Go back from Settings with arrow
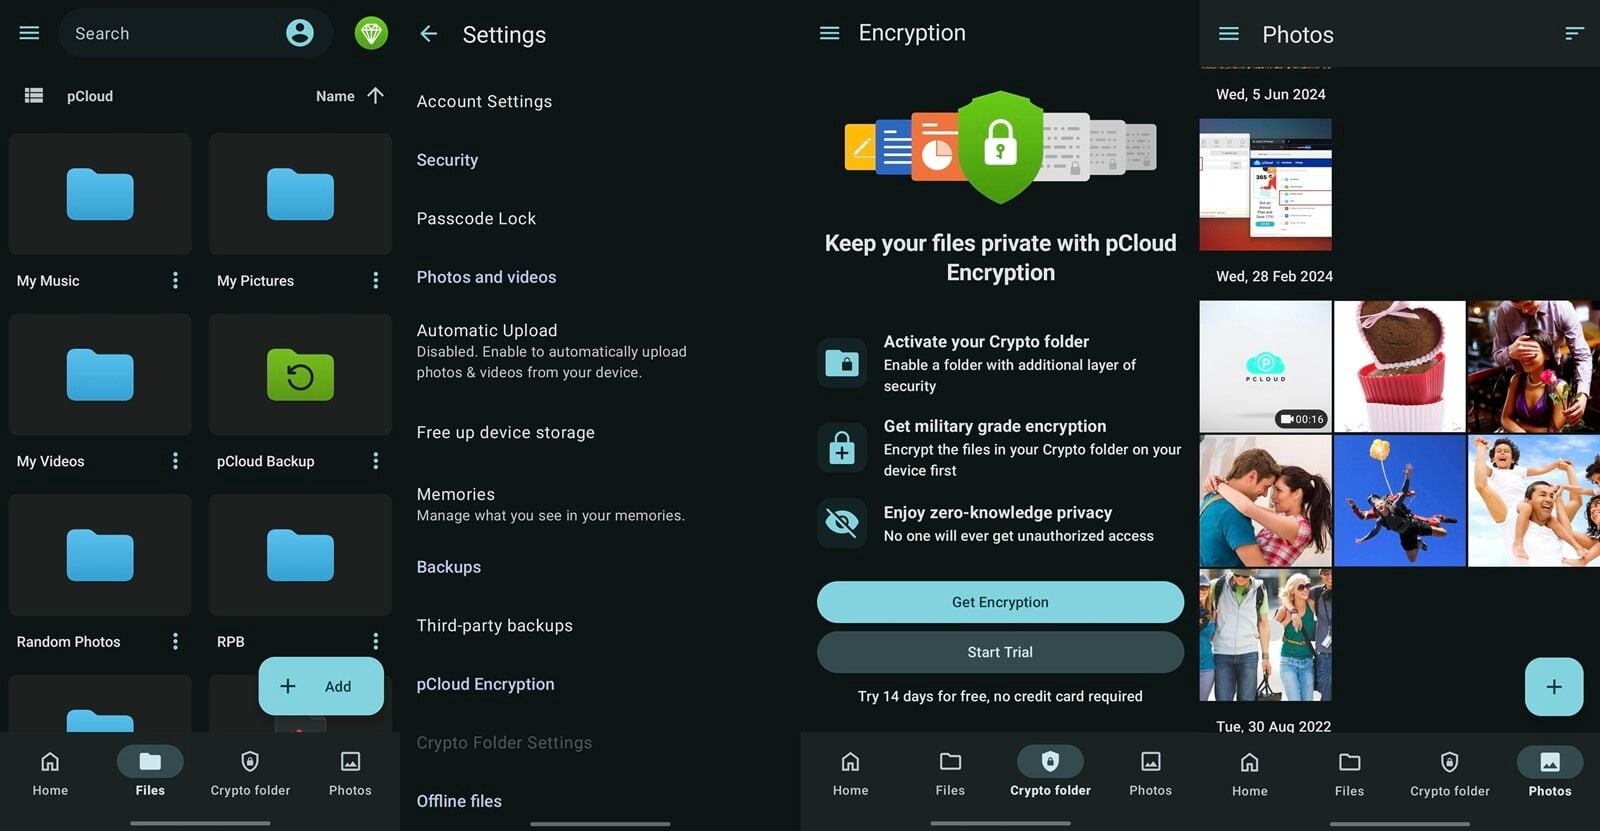The height and width of the screenshot is (831, 1600). click(429, 34)
